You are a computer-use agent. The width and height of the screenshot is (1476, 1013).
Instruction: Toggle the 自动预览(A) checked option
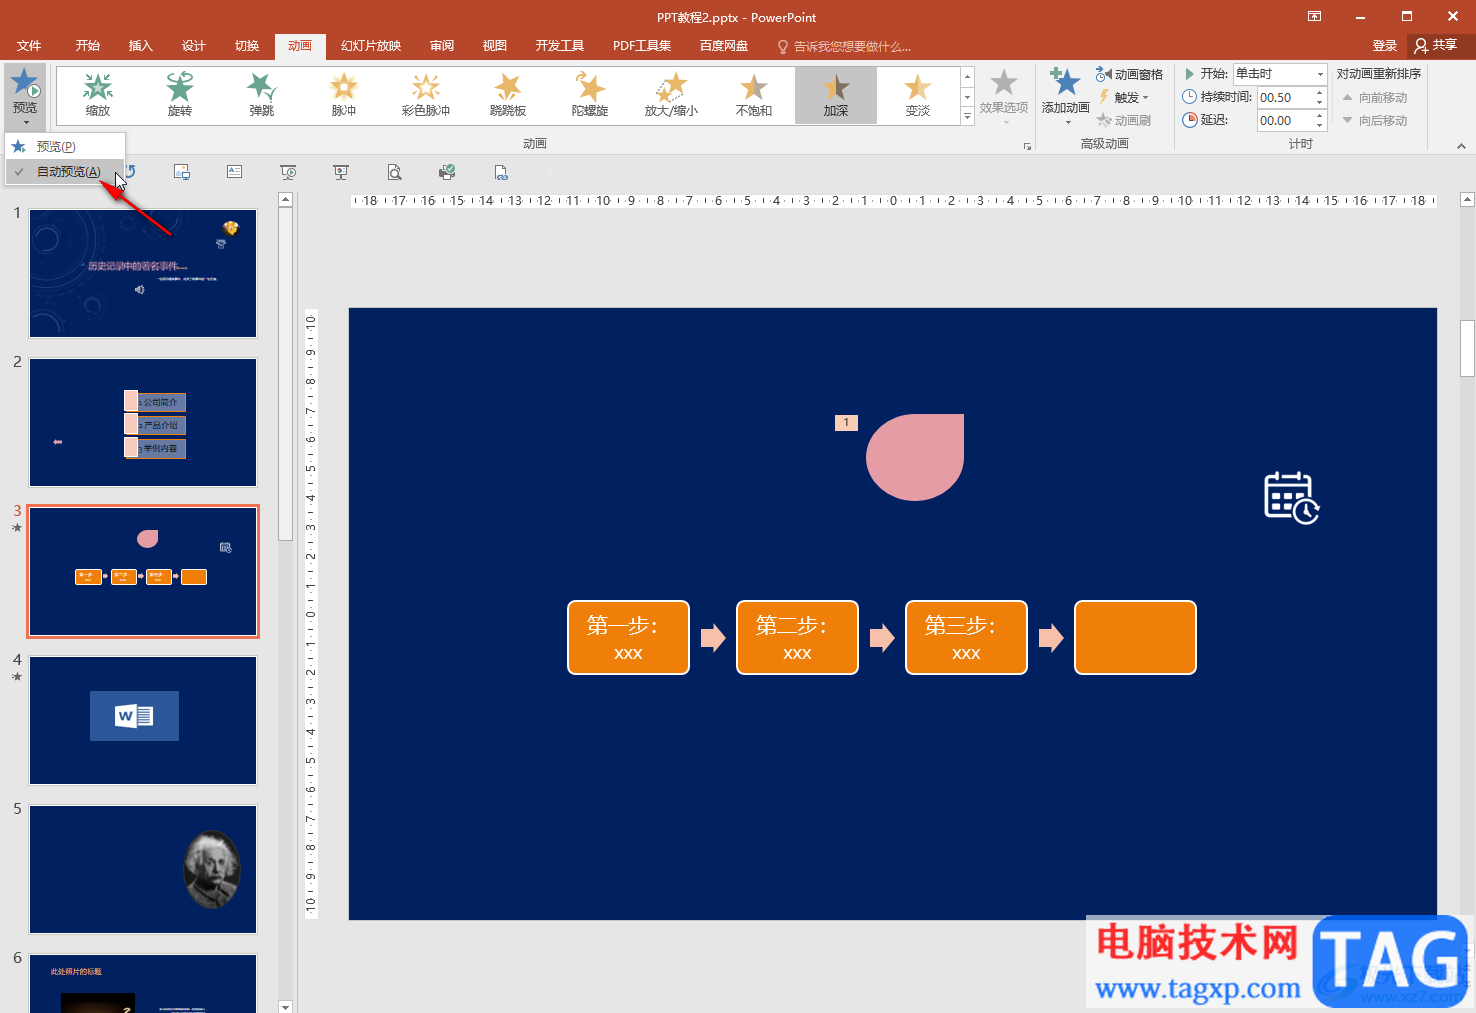pos(65,172)
